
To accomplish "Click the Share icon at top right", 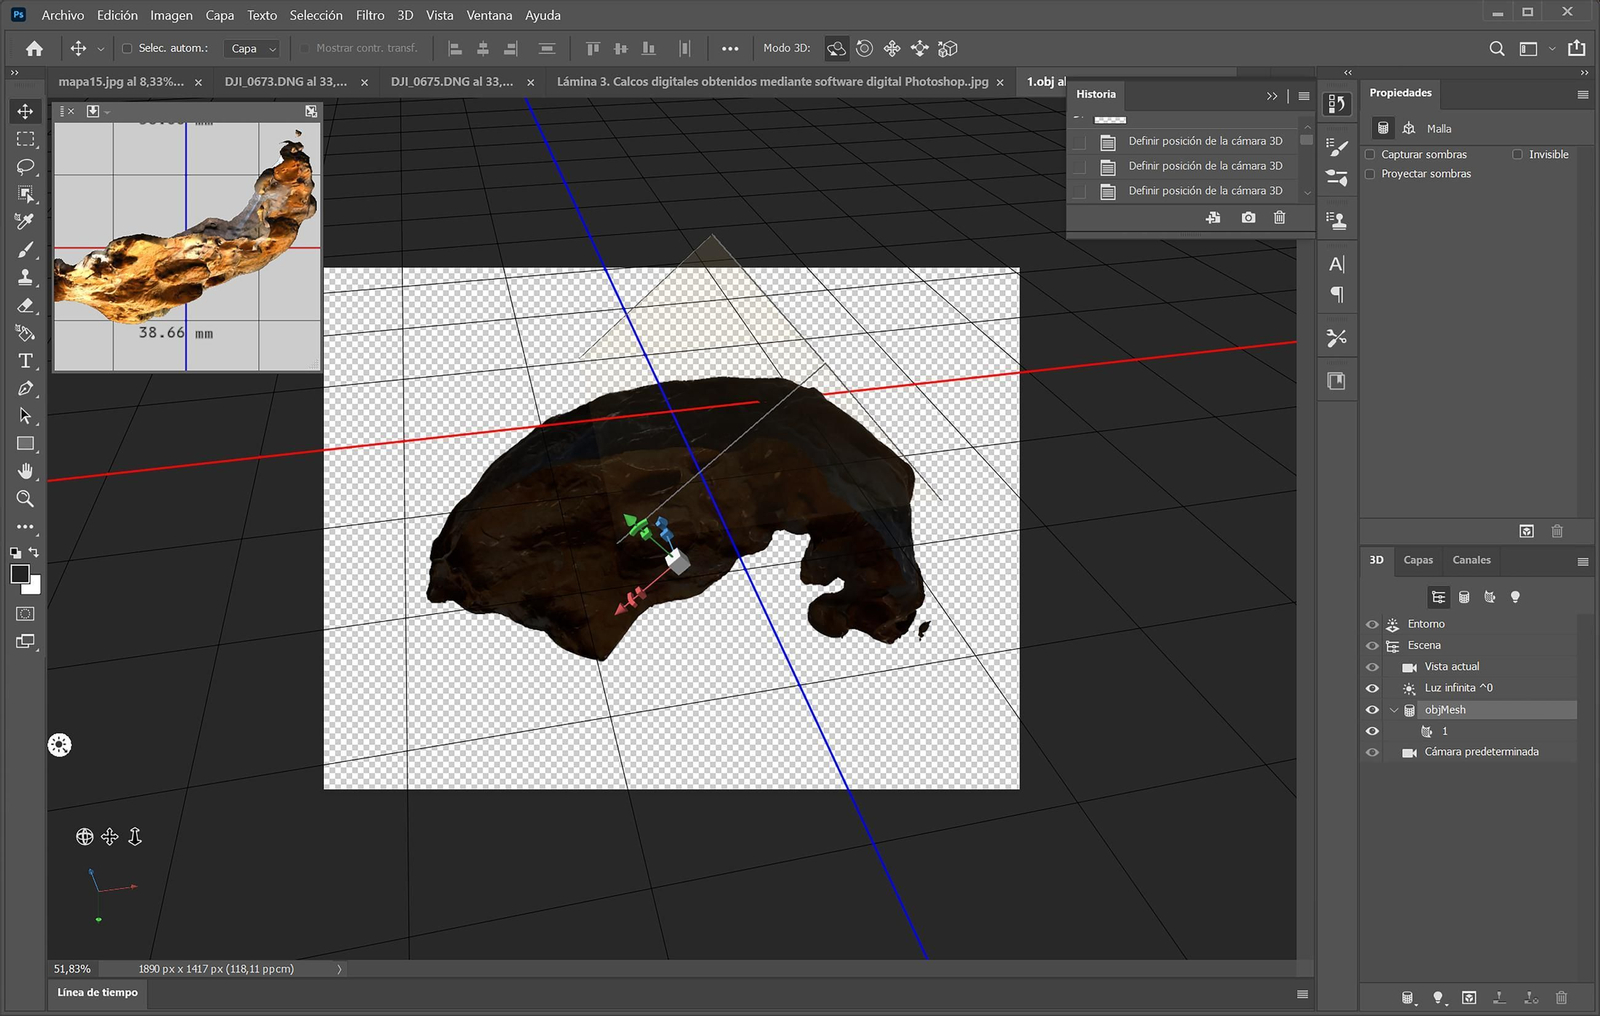I will (x=1577, y=48).
